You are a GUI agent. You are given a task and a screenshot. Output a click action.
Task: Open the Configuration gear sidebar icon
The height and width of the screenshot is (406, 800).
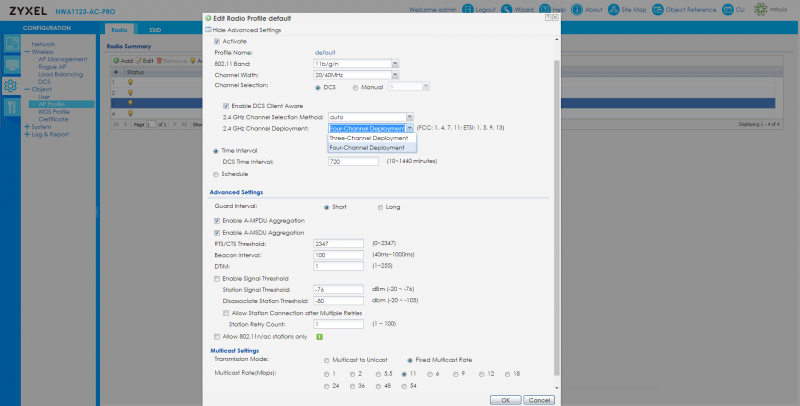click(11, 86)
